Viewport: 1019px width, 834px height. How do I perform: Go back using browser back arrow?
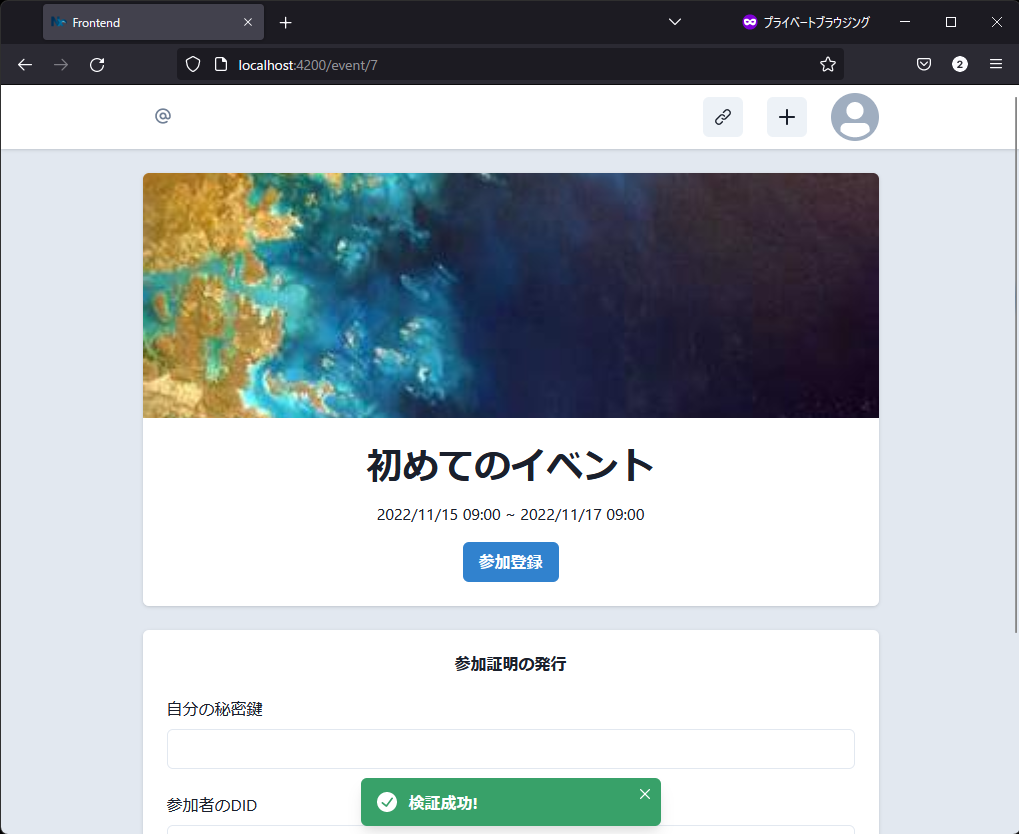coord(25,65)
